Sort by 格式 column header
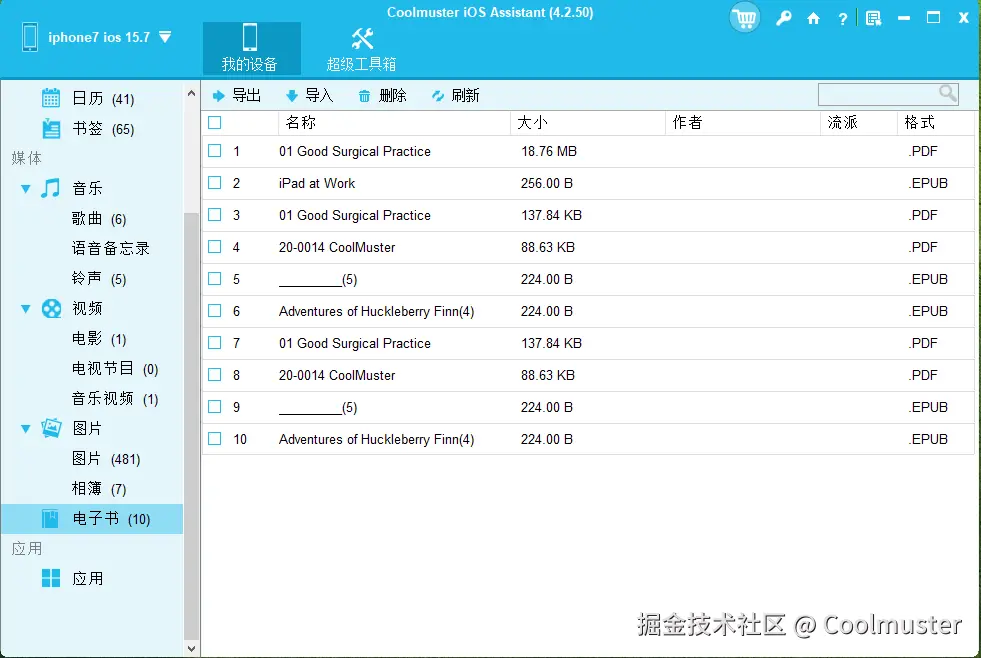The height and width of the screenshot is (658, 981). pyautogui.click(x=935, y=123)
